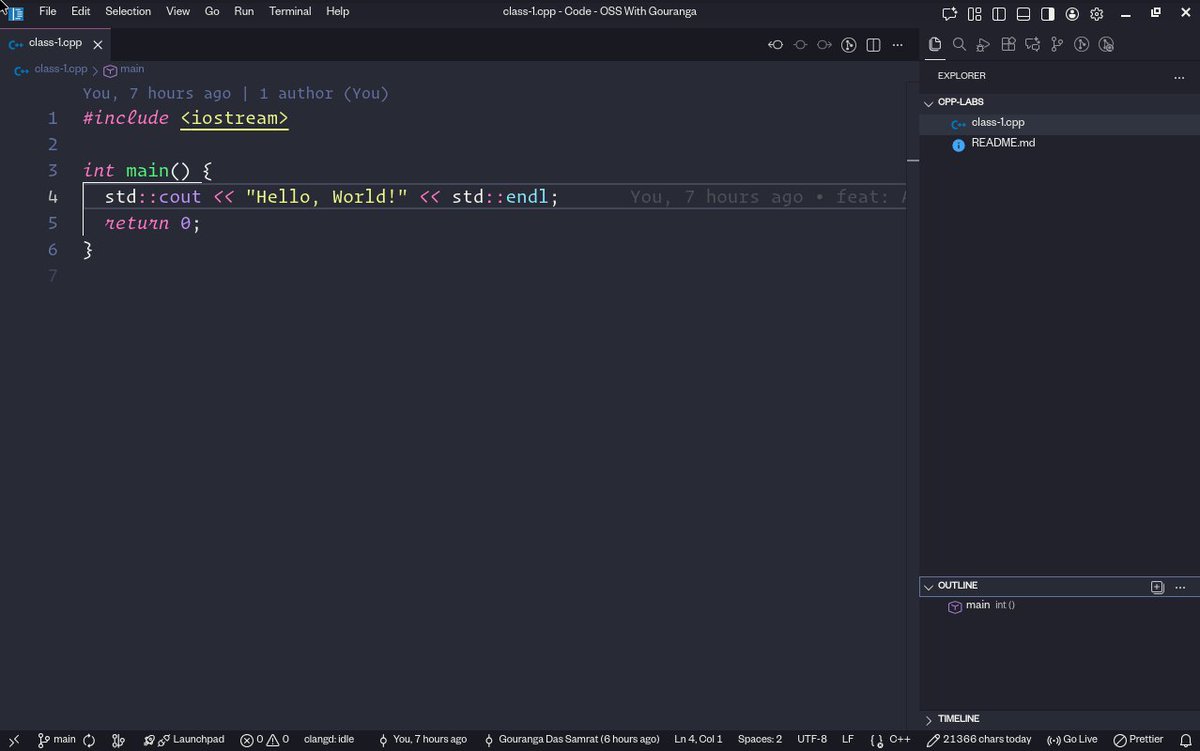1200x751 pixels.
Task: Click the errors and warnings count
Action: pyautogui.click(x=265, y=740)
